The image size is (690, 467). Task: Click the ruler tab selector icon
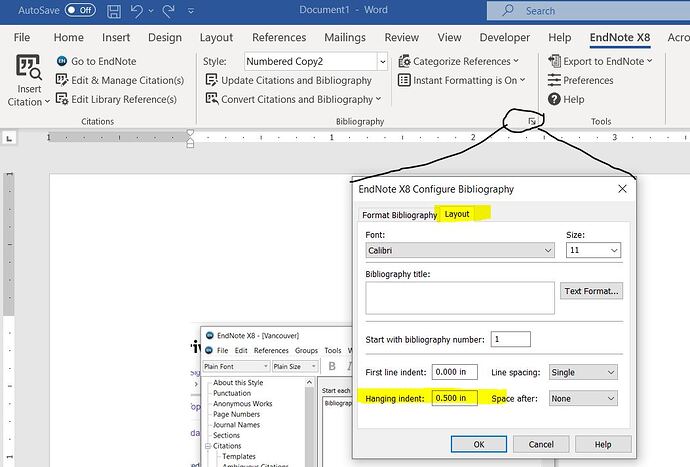[x=9, y=139]
